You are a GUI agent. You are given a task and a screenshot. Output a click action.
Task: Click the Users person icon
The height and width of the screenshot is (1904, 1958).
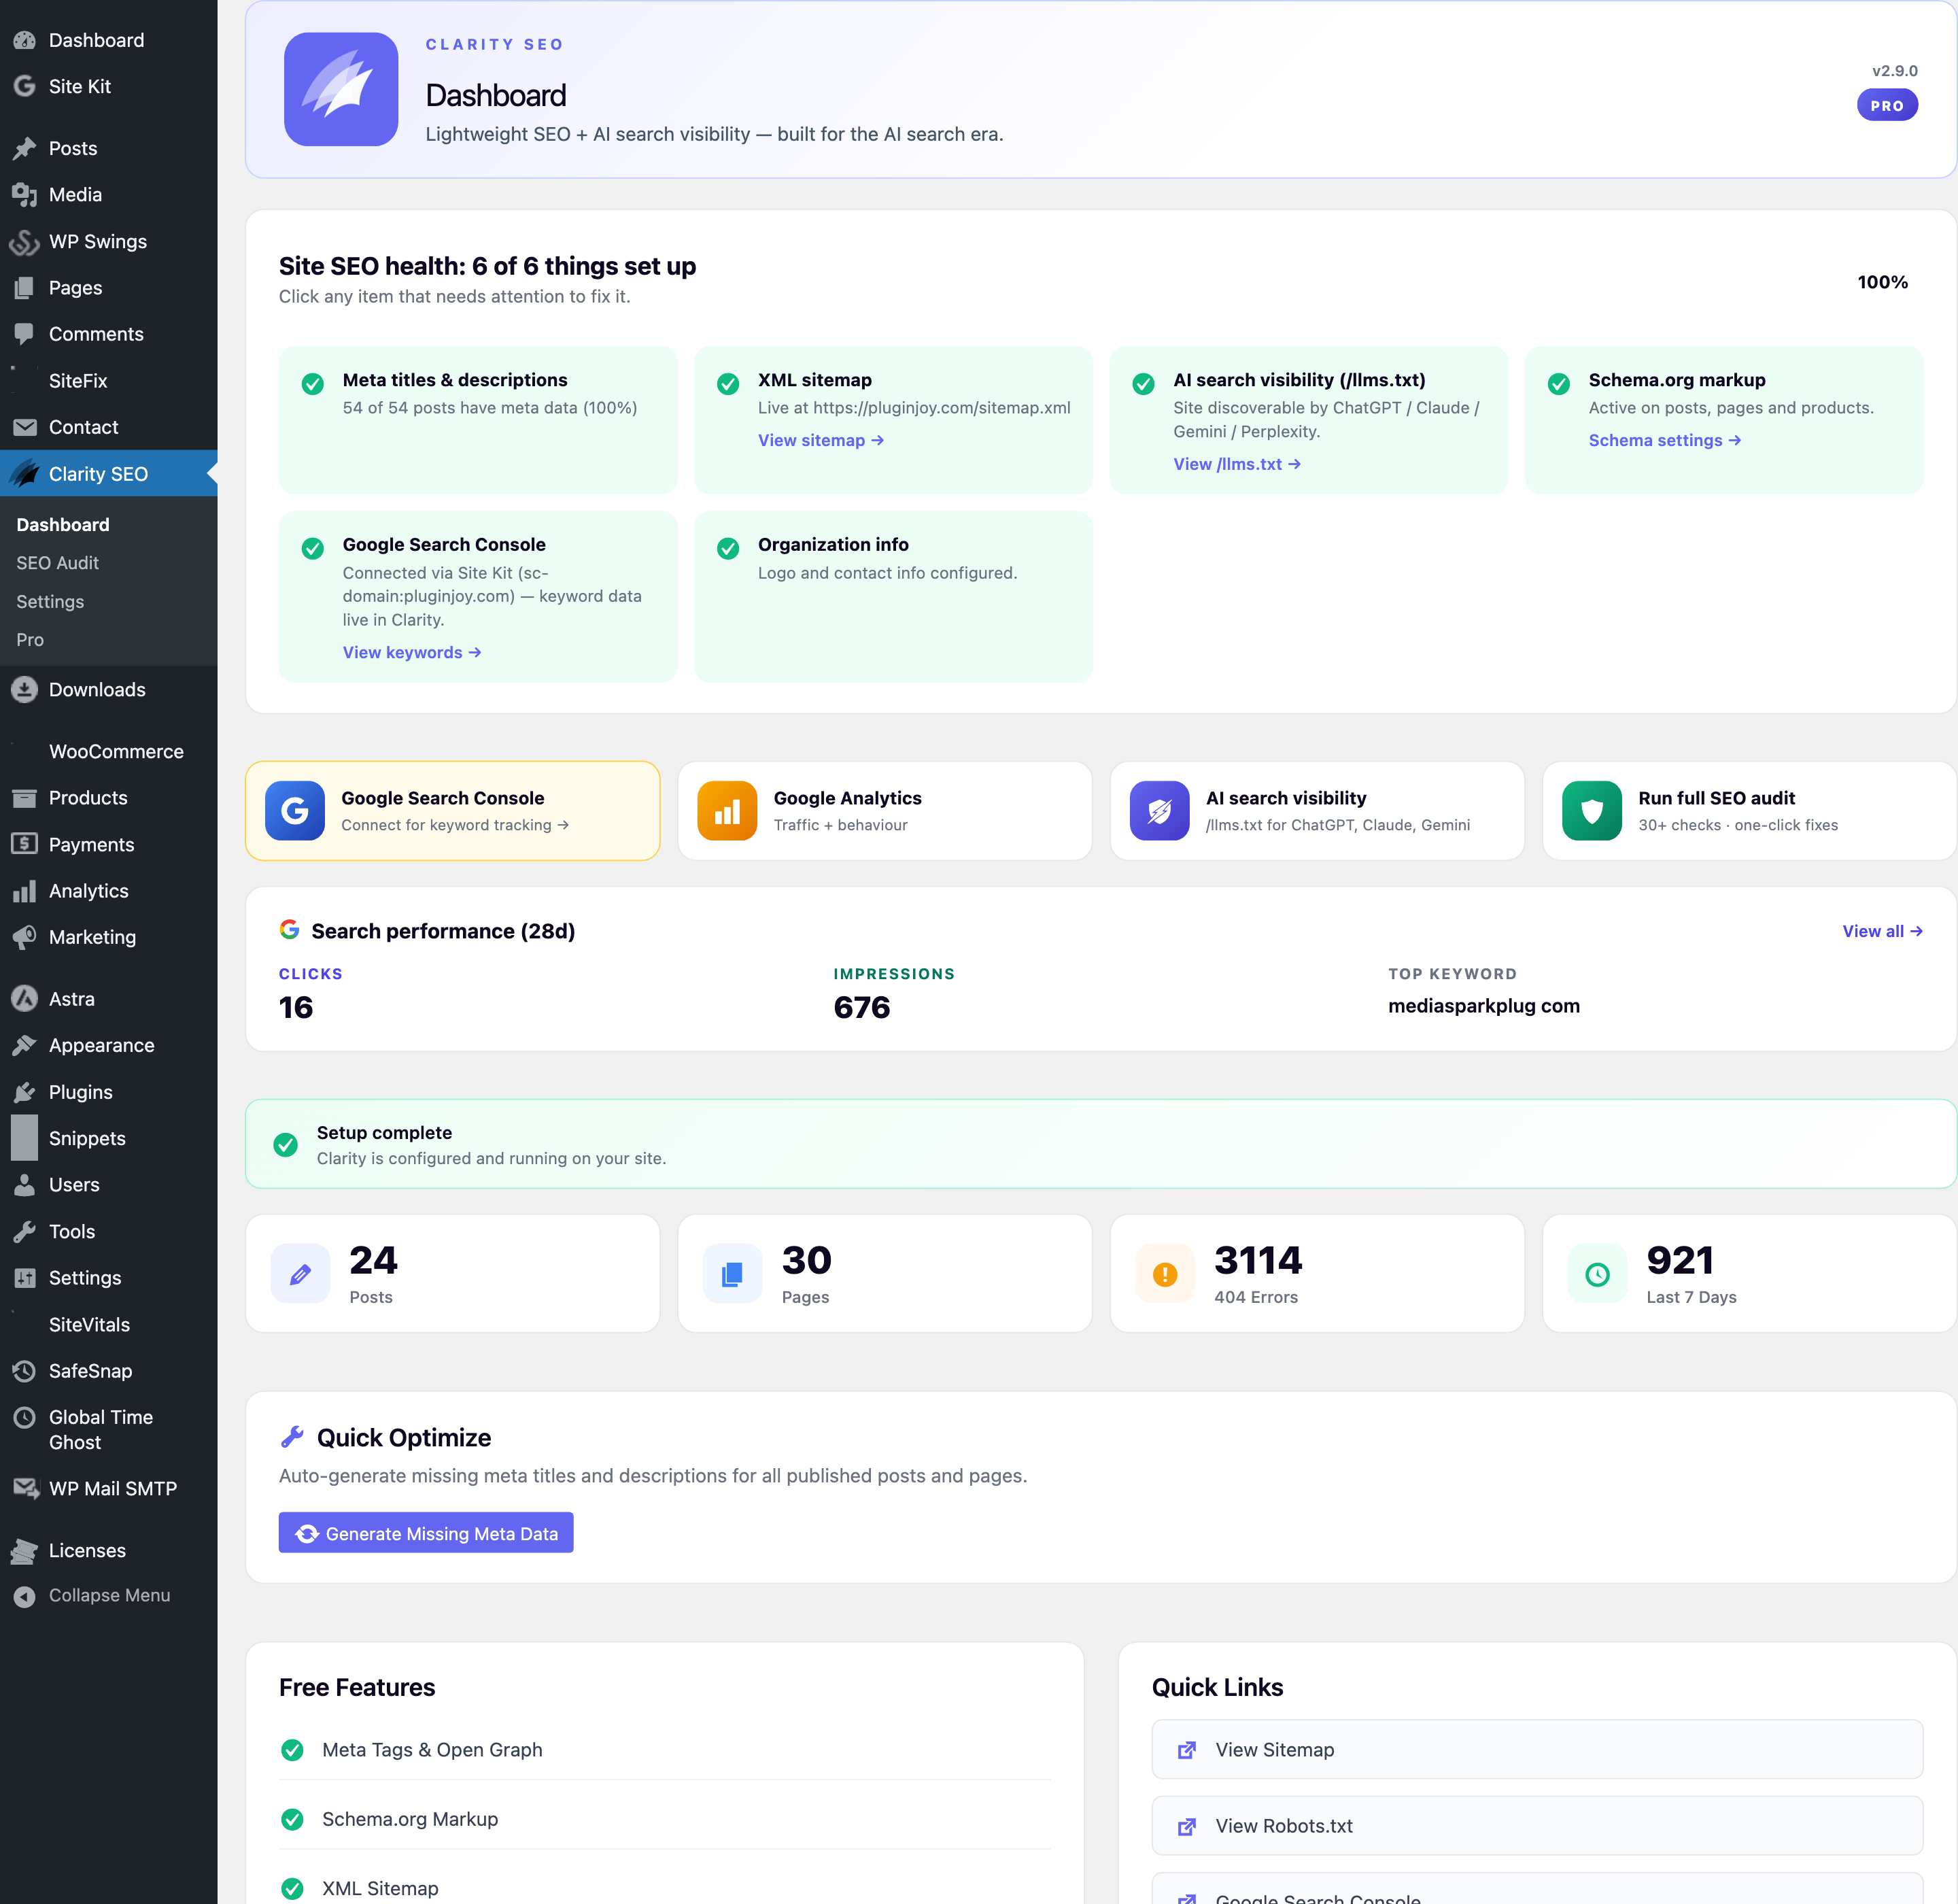[25, 1185]
